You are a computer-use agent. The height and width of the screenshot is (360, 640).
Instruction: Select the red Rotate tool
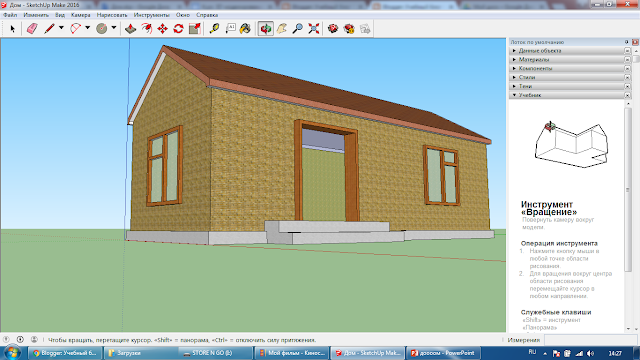point(178,29)
